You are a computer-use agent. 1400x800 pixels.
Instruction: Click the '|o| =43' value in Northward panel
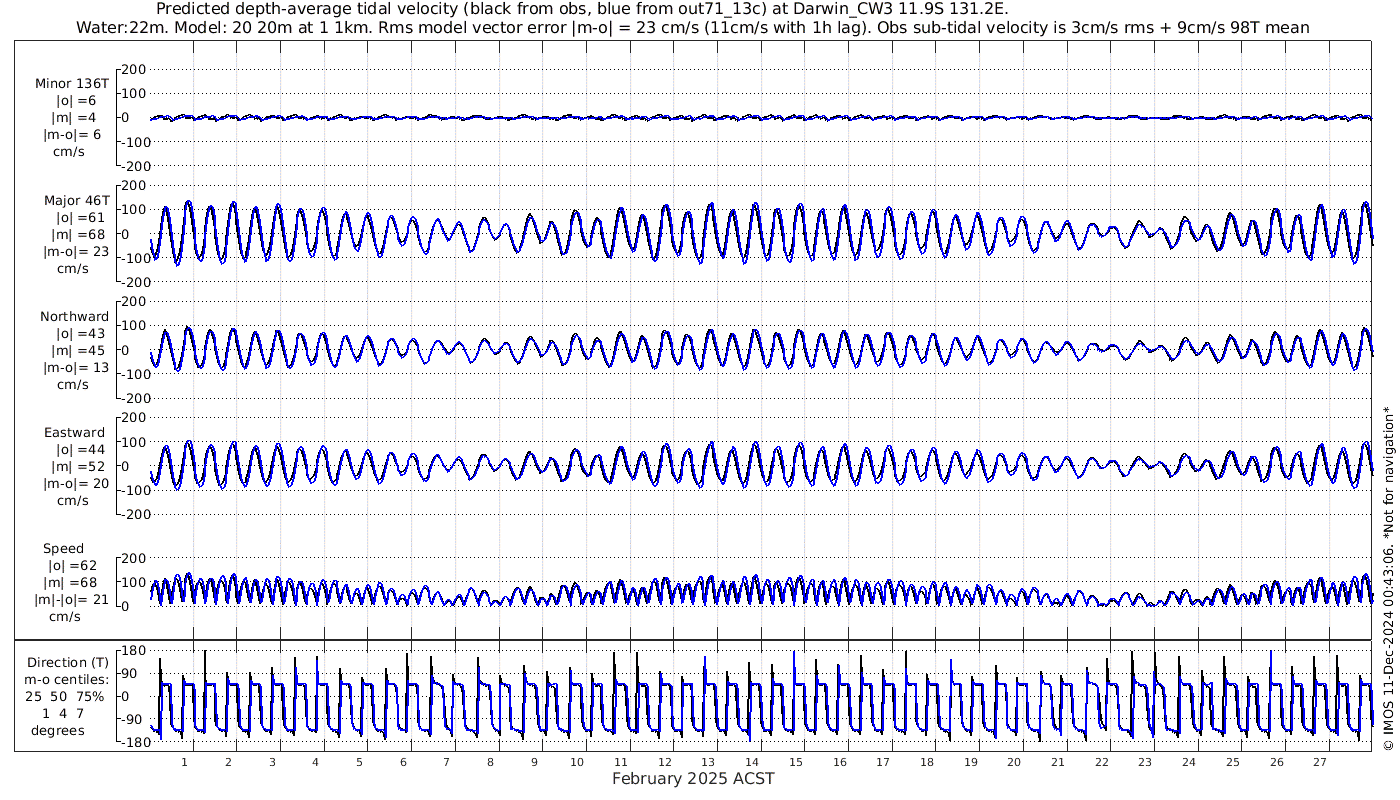click(80, 334)
